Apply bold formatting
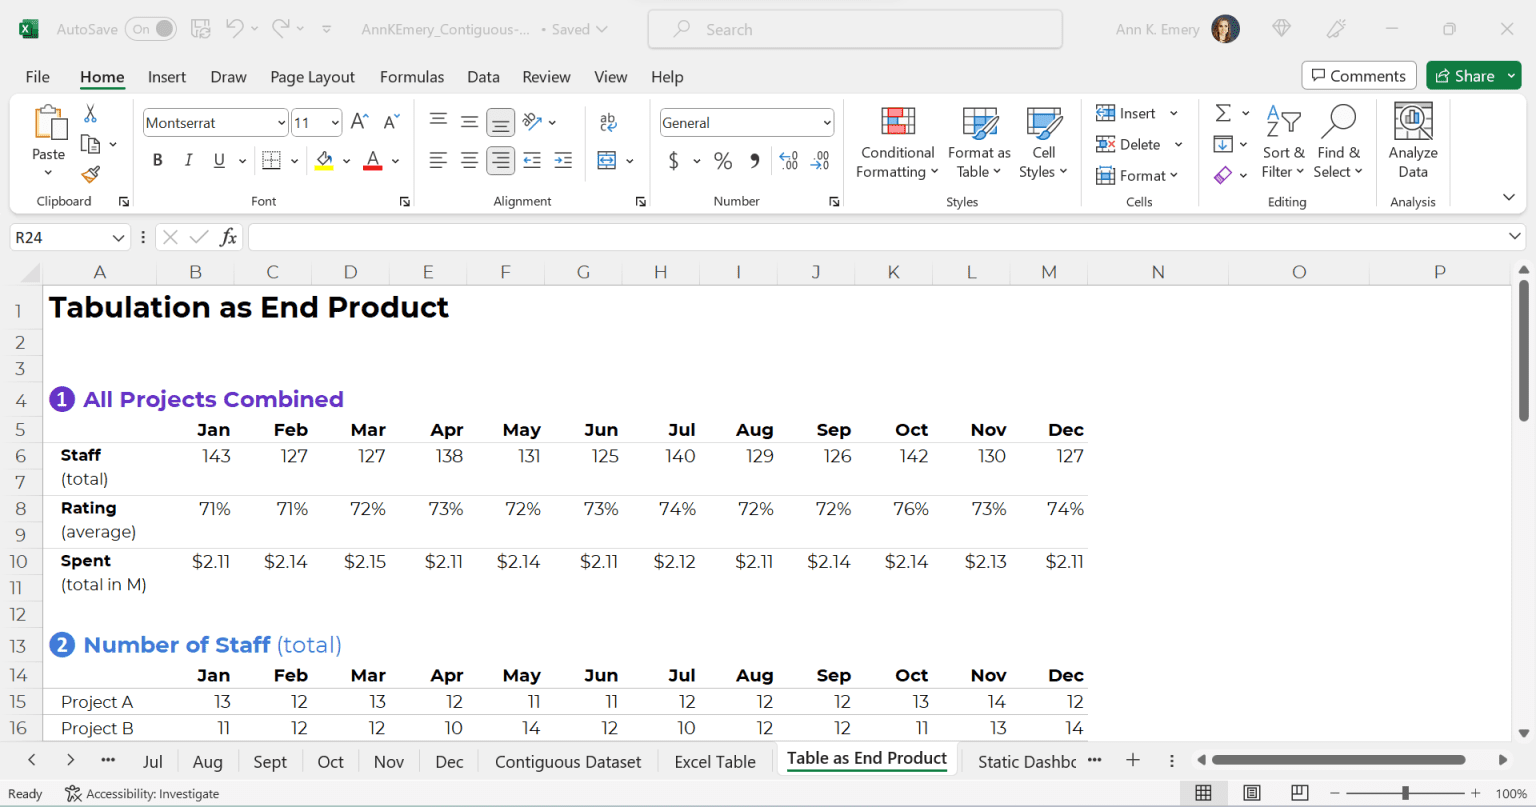The image size is (1536, 807). [157, 160]
